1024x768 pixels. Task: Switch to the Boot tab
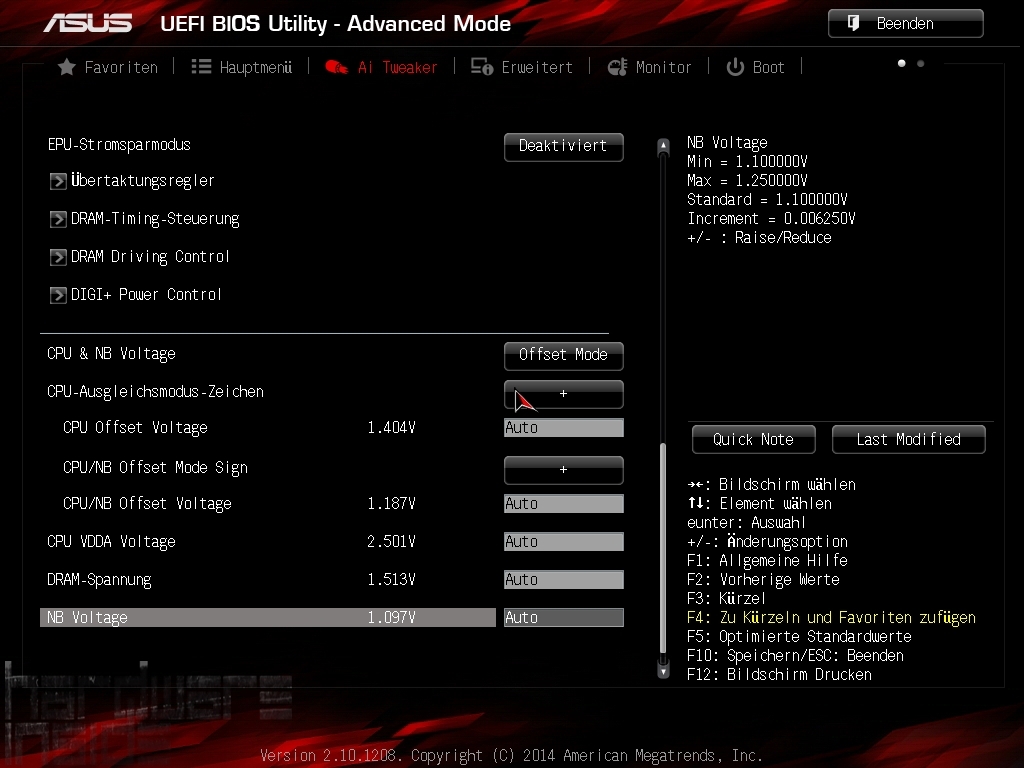[756, 67]
